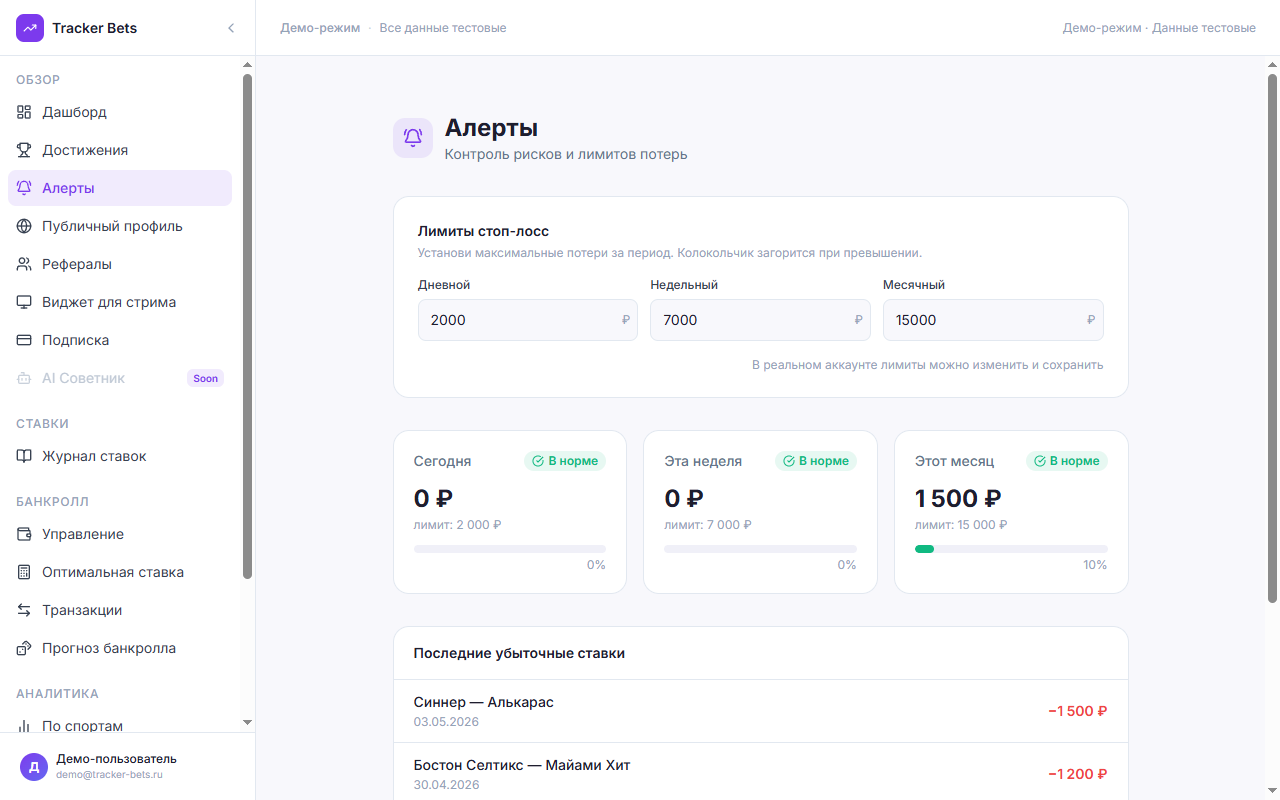
Task: Go to the Подписка page
Action: (x=120, y=340)
